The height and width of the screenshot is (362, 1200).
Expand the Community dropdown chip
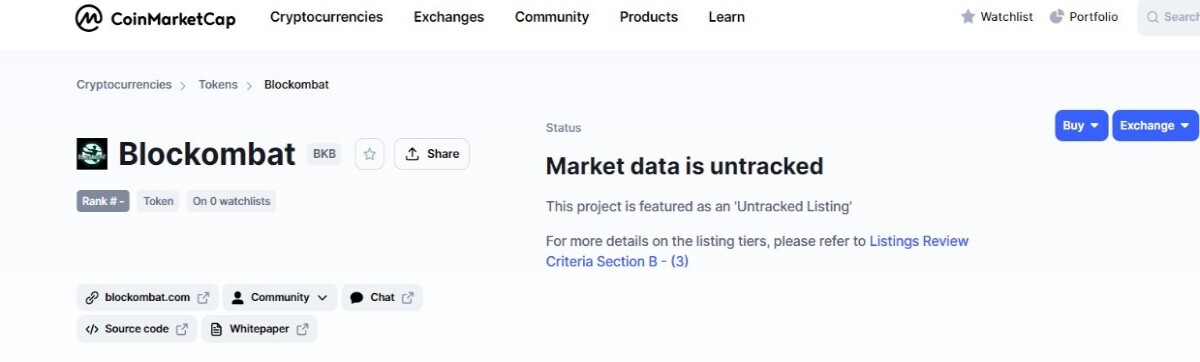280,297
